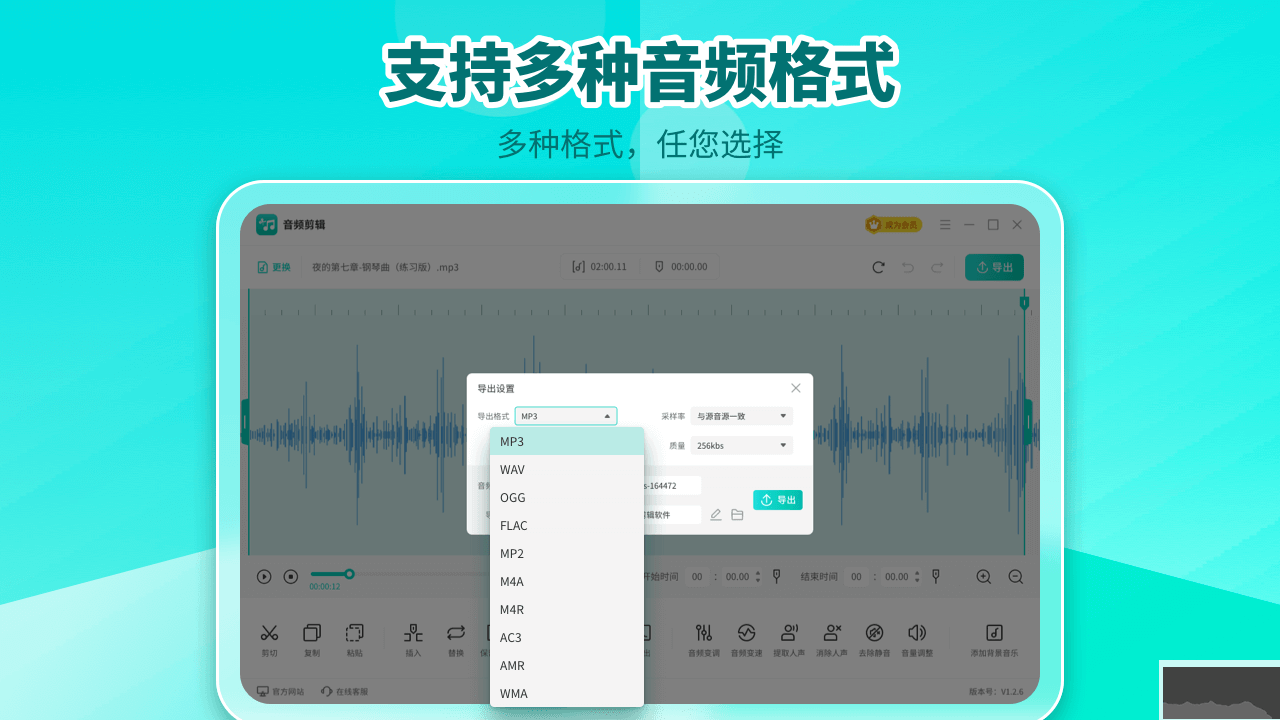This screenshot has height=720, width=1280.
Task: Select the 粘贴 paste tool
Action: [x=354, y=640]
